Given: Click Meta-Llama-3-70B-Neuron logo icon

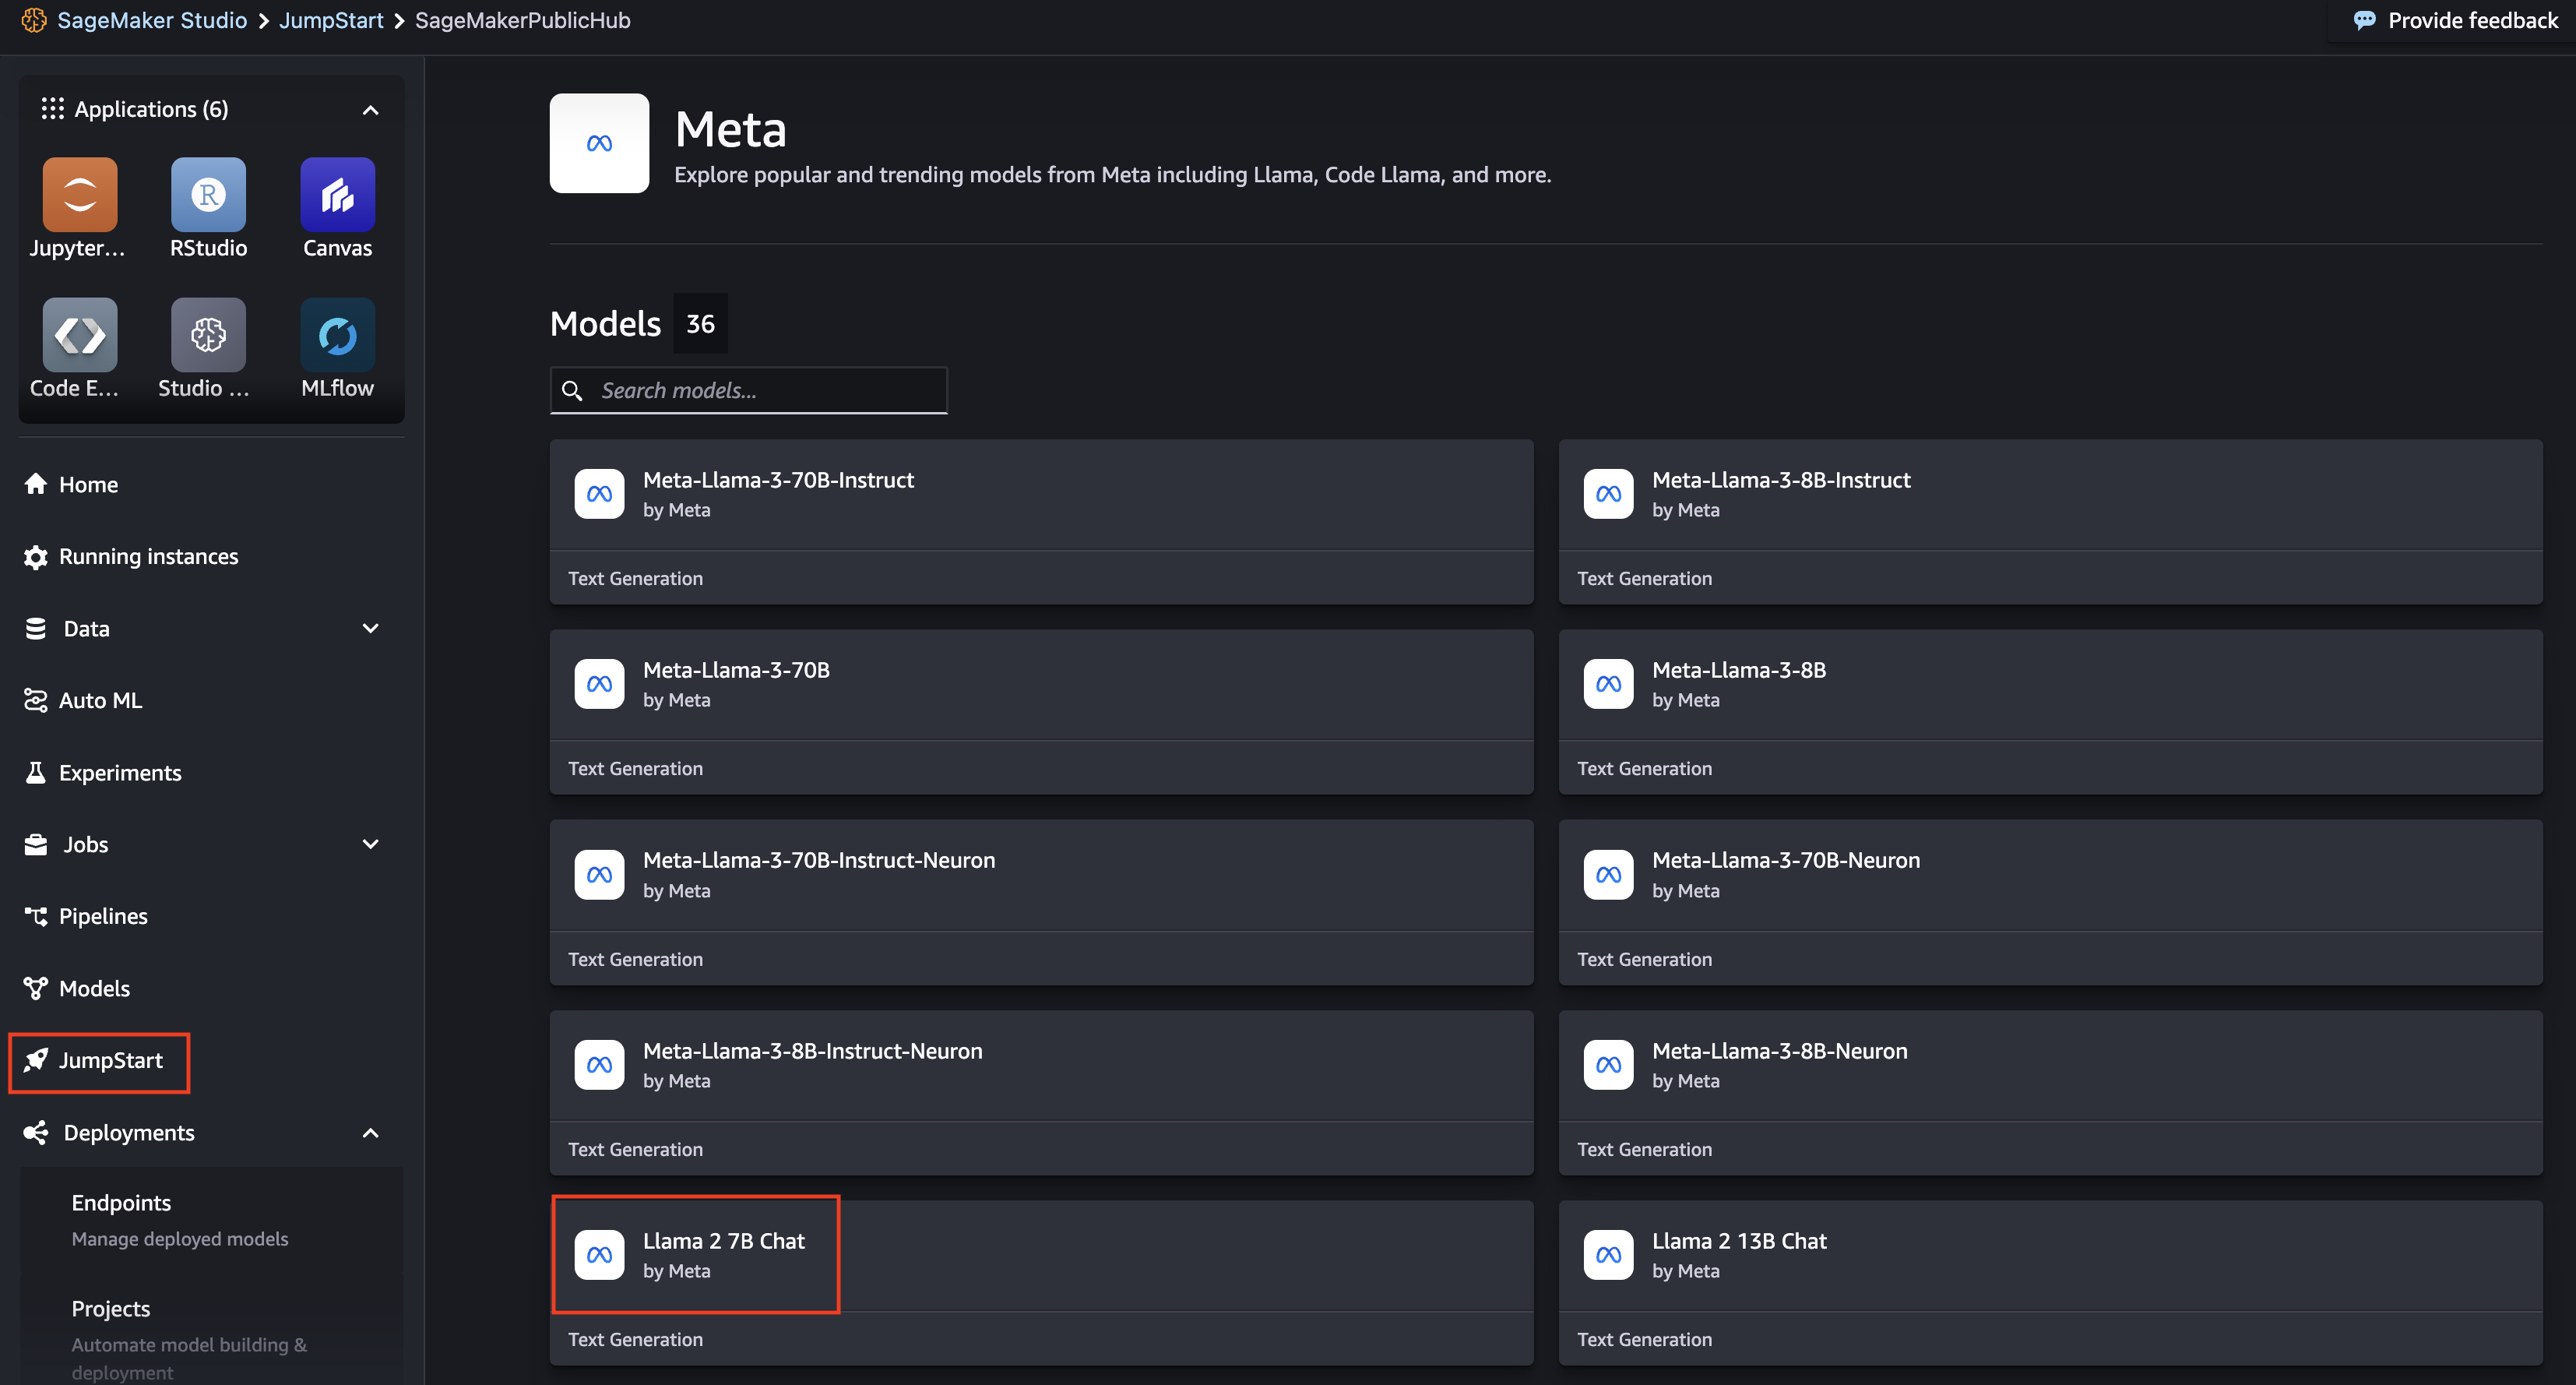Looking at the screenshot, I should (x=1608, y=875).
